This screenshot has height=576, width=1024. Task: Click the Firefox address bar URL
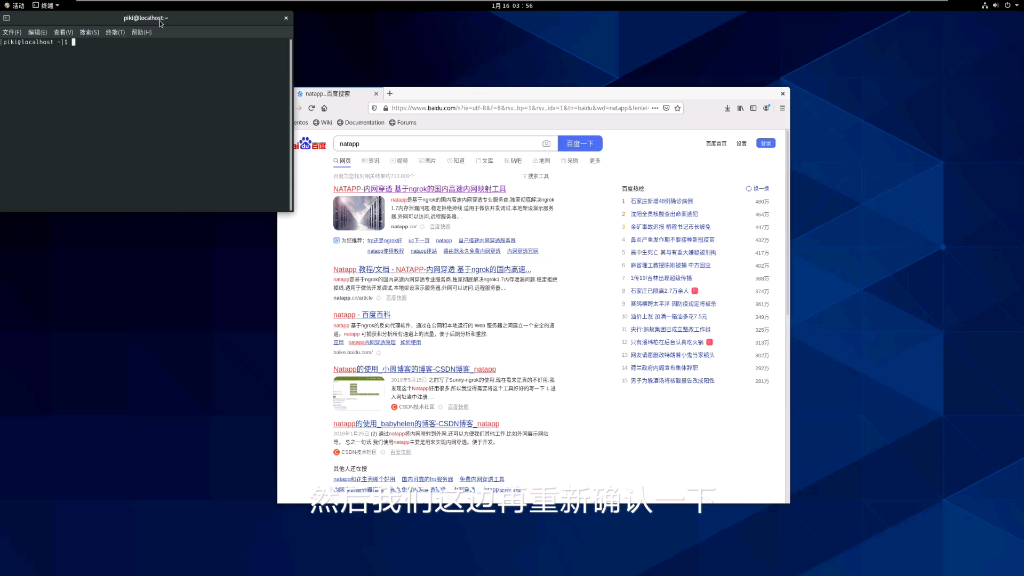[x=519, y=108]
